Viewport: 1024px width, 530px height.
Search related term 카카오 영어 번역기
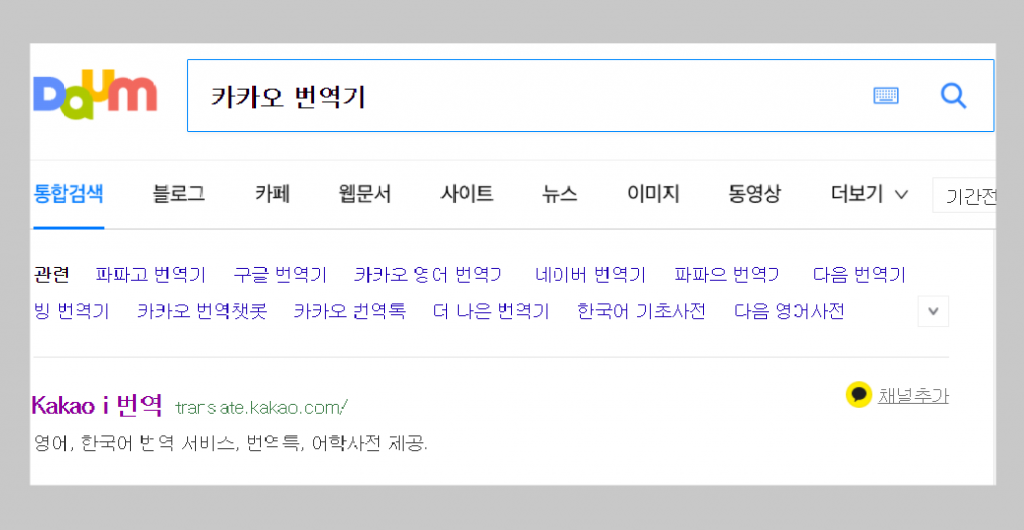point(428,275)
